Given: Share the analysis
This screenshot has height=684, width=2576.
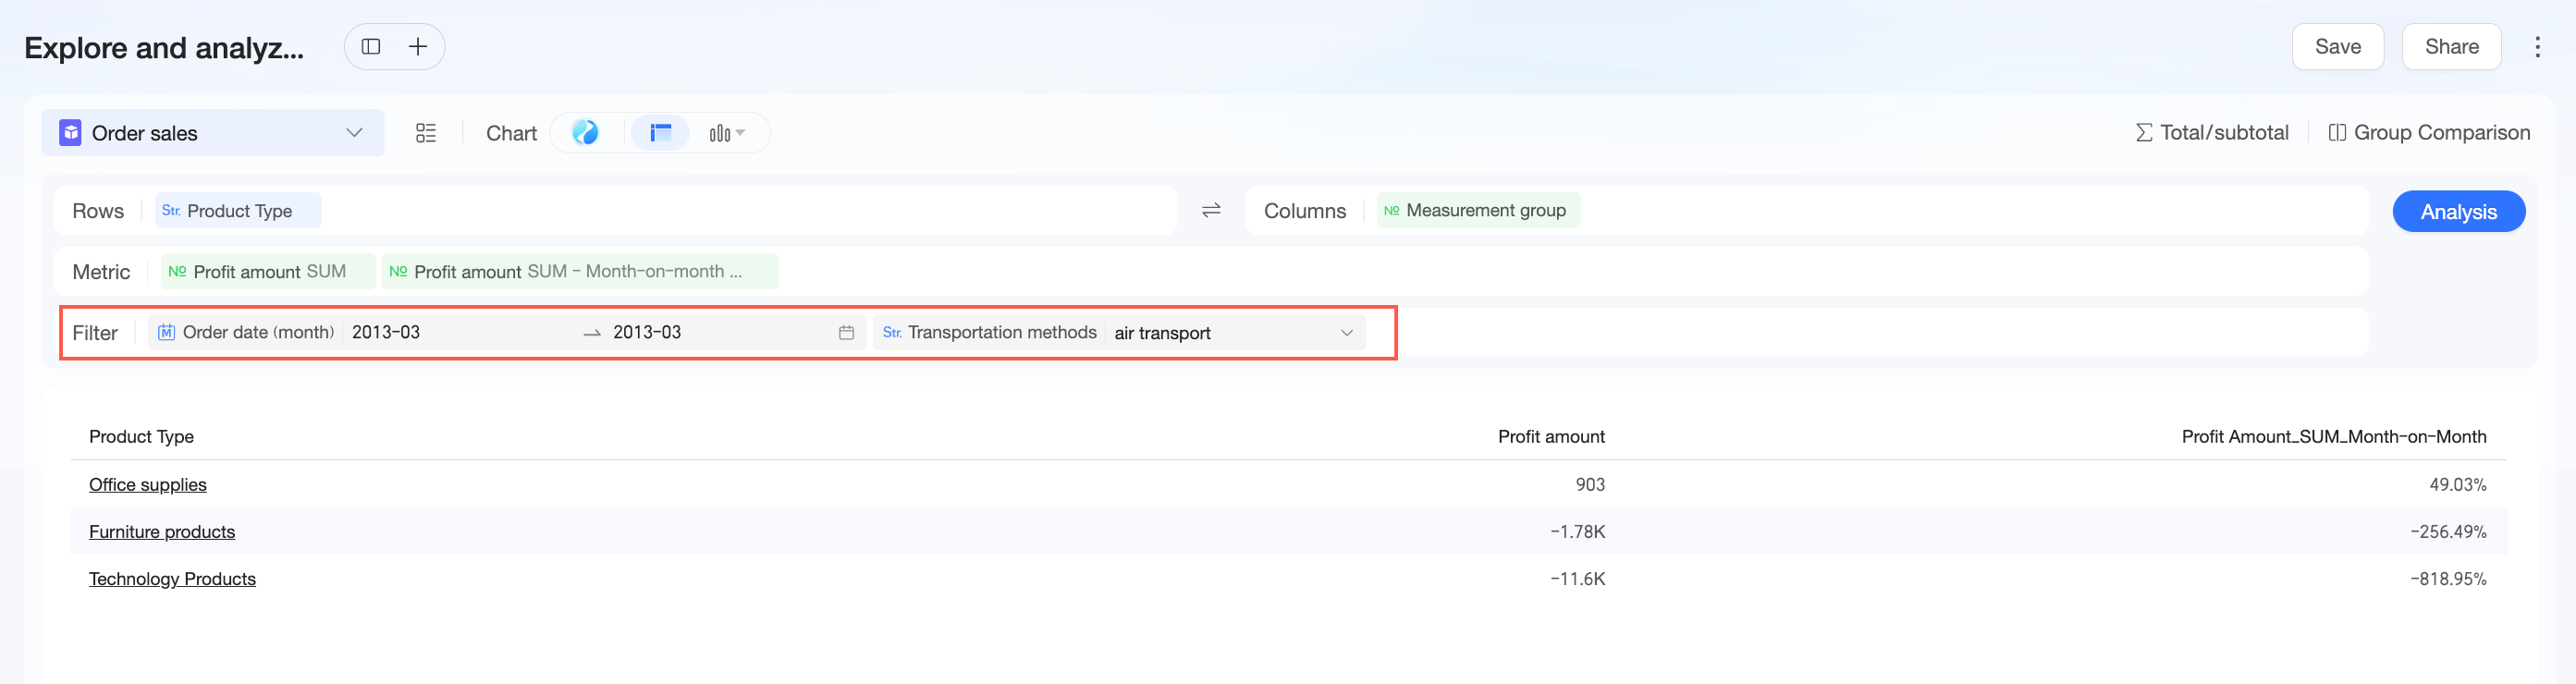Looking at the screenshot, I should (x=2451, y=47).
